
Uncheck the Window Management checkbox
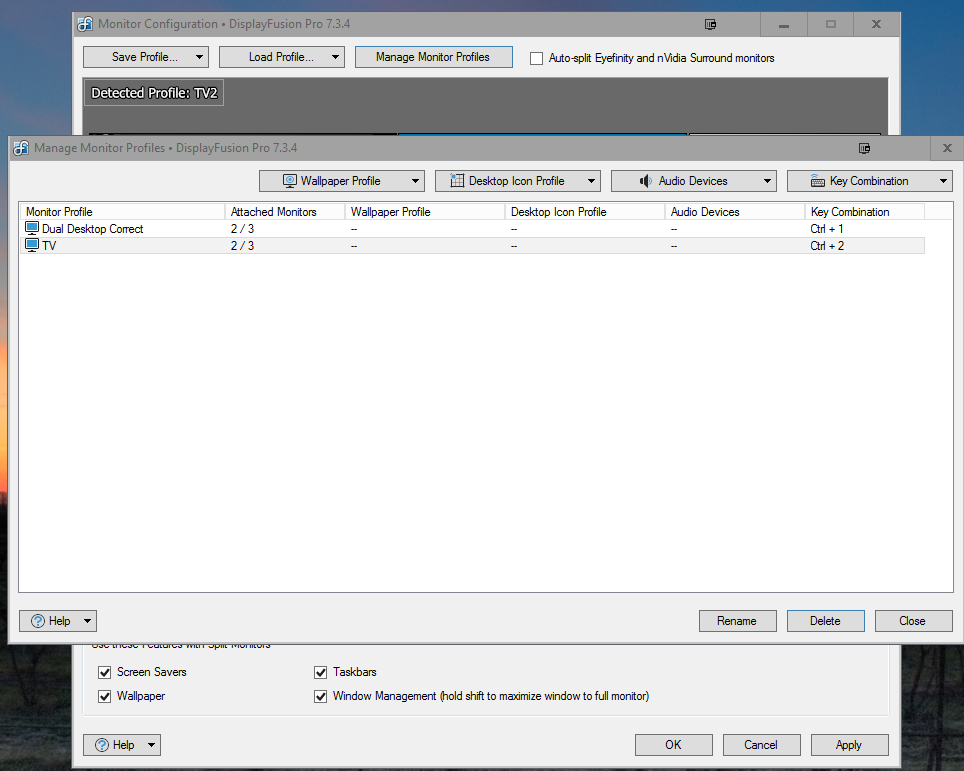[321, 696]
